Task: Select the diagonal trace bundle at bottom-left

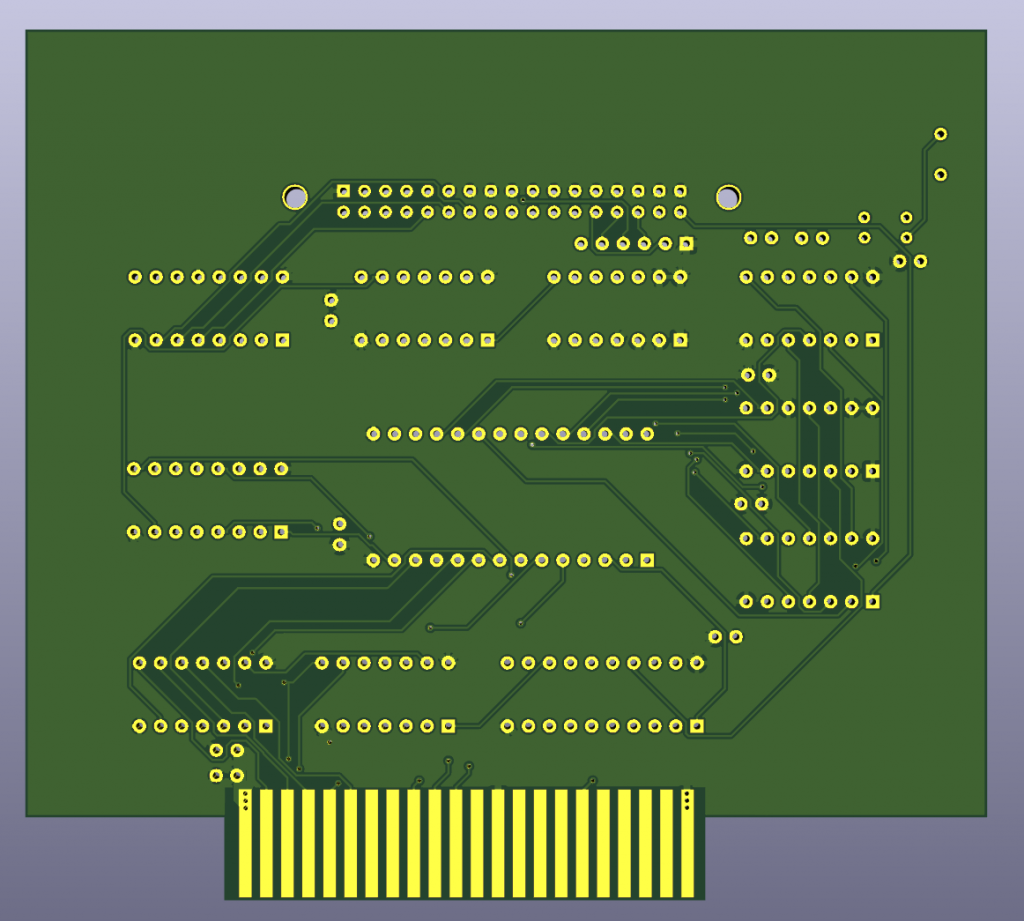Action: tap(230, 690)
